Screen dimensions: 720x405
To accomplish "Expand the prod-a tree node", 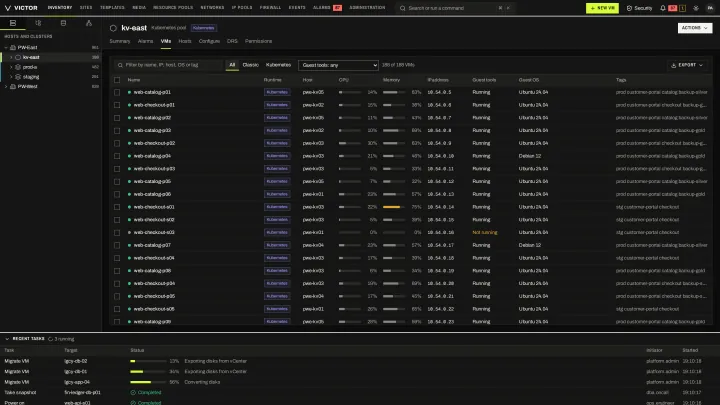I will point(11,67).
